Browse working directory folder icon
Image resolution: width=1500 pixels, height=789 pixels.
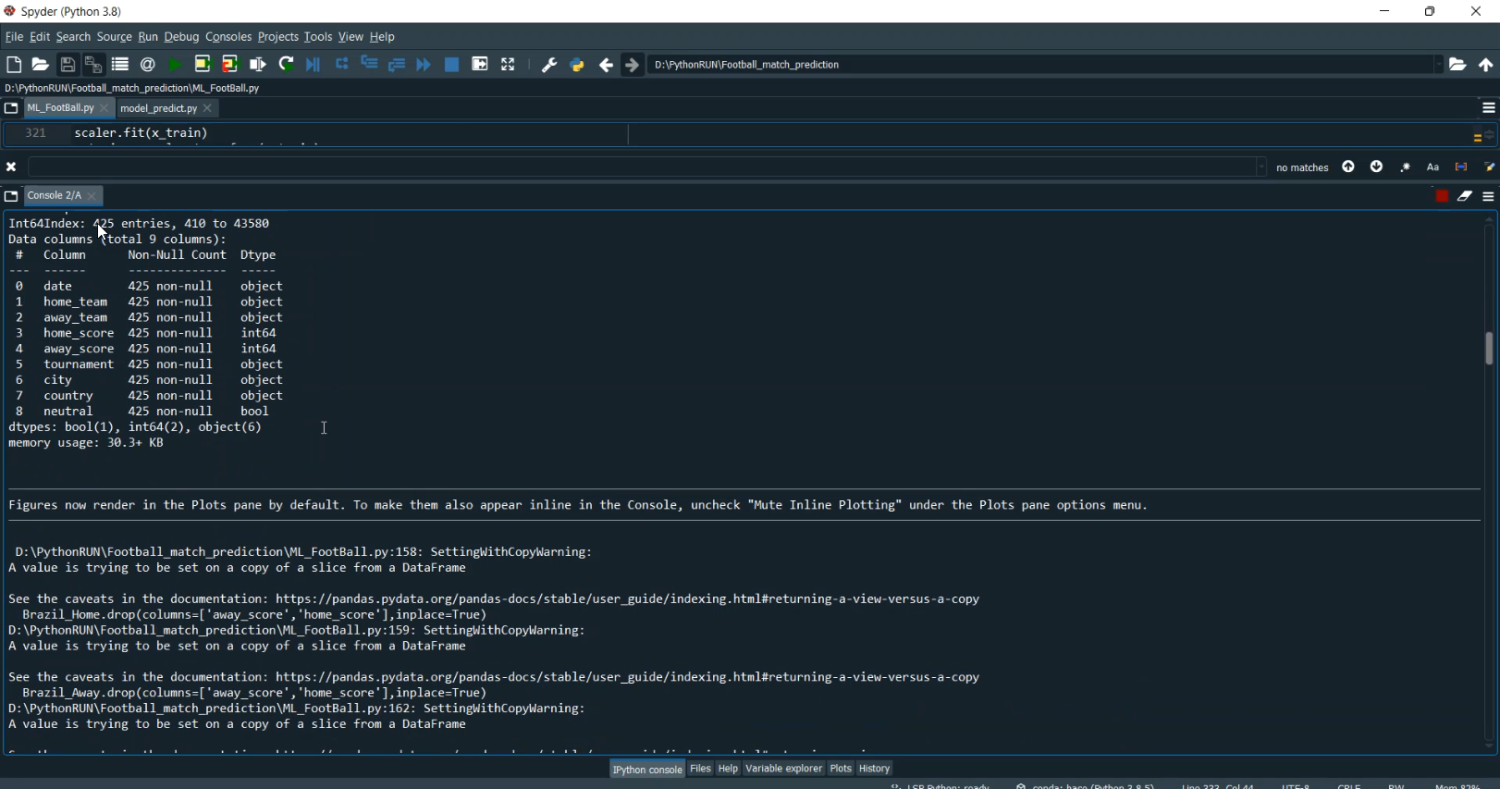(1458, 65)
